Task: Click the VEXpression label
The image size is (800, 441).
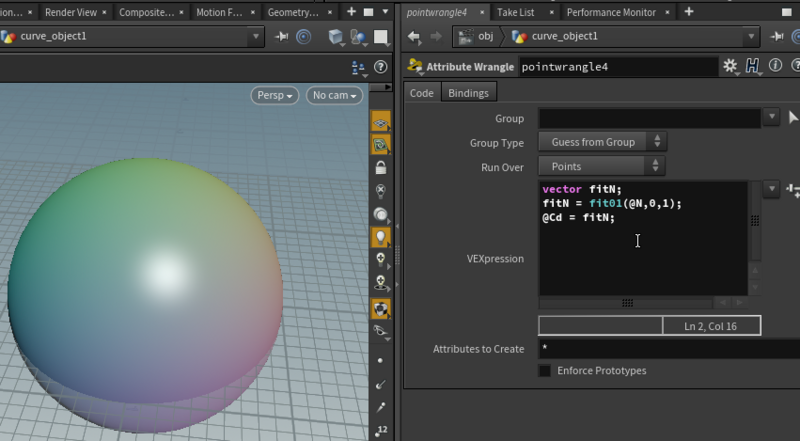Action: pyautogui.click(x=495, y=259)
